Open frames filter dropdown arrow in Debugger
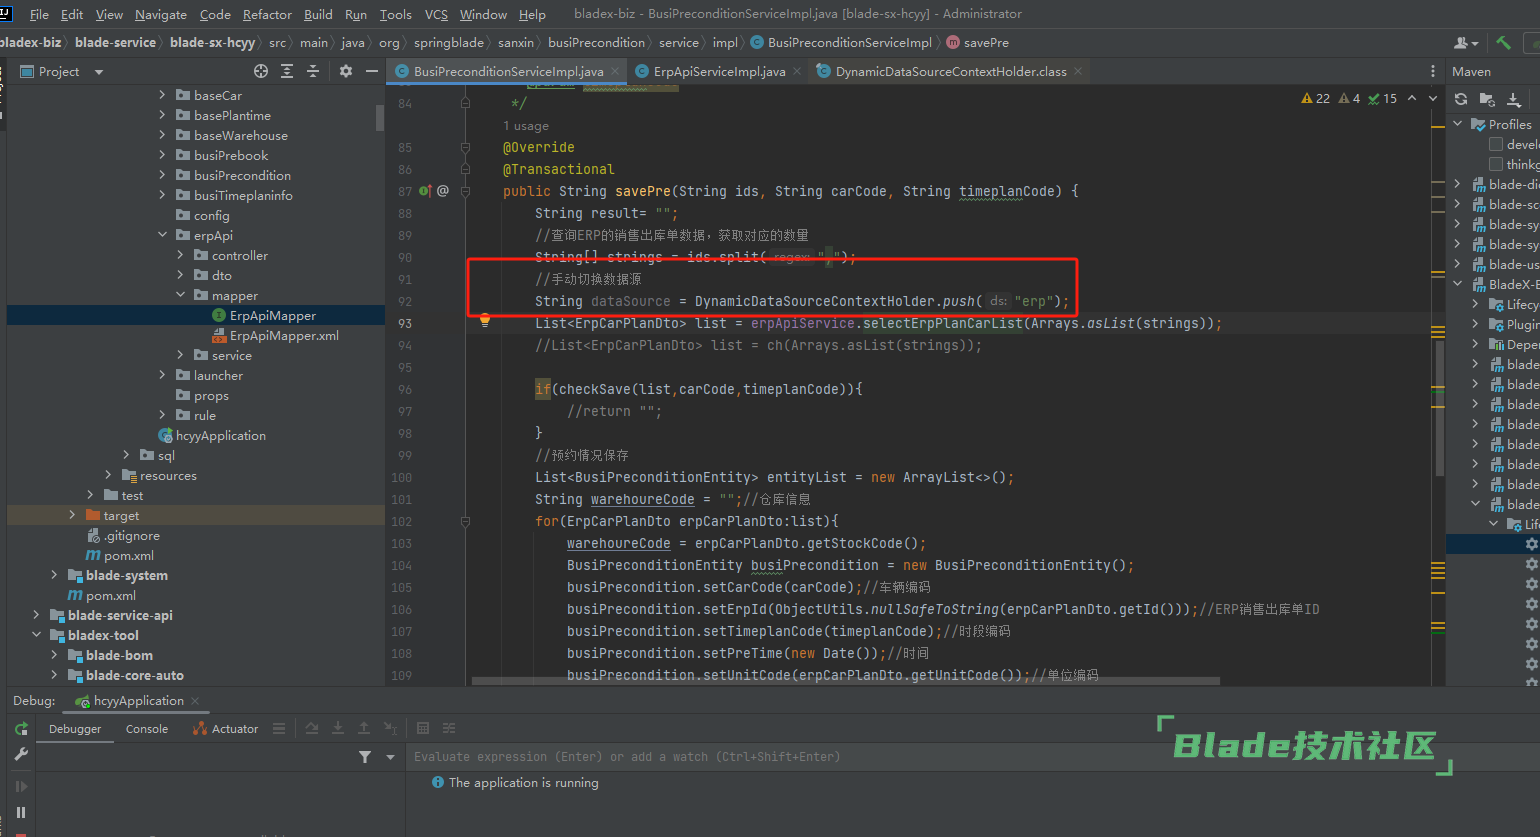Viewport: 1540px width, 837px height. click(x=390, y=757)
